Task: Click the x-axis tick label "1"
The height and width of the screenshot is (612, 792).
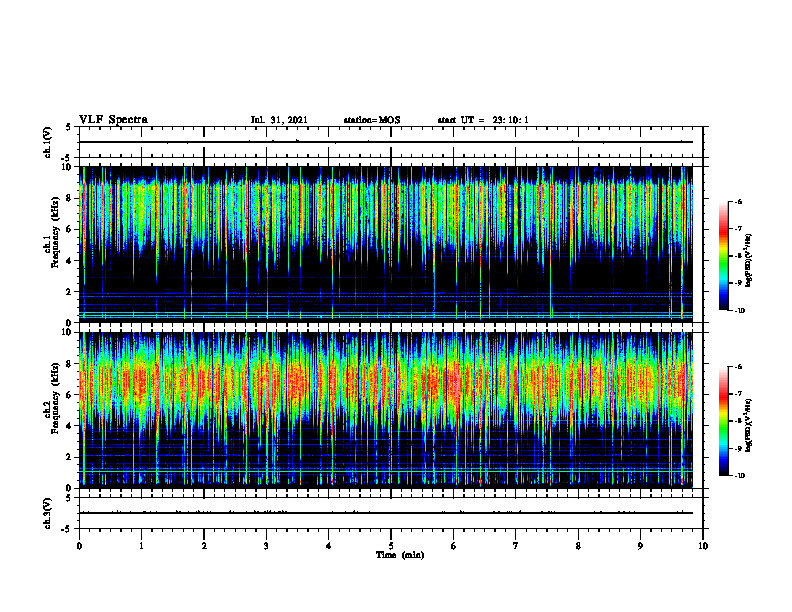Action: (141, 546)
